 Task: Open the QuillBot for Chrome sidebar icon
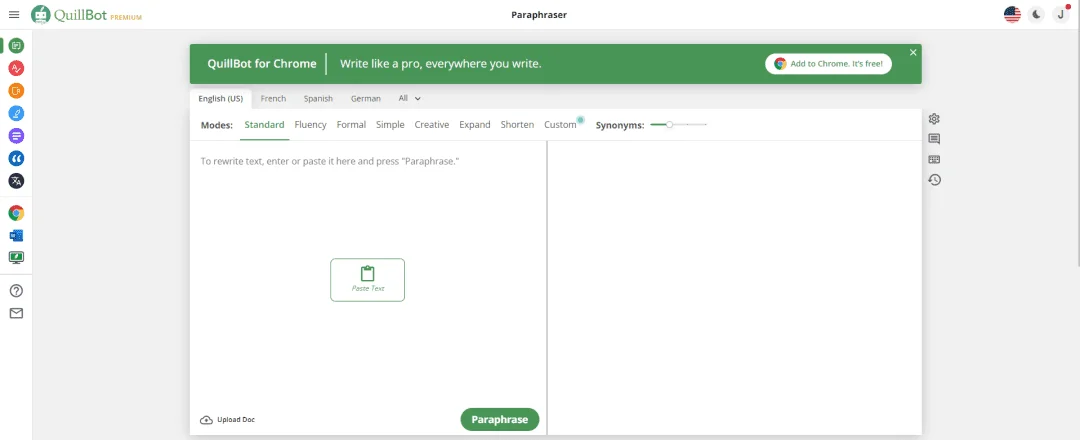pyautogui.click(x=16, y=213)
